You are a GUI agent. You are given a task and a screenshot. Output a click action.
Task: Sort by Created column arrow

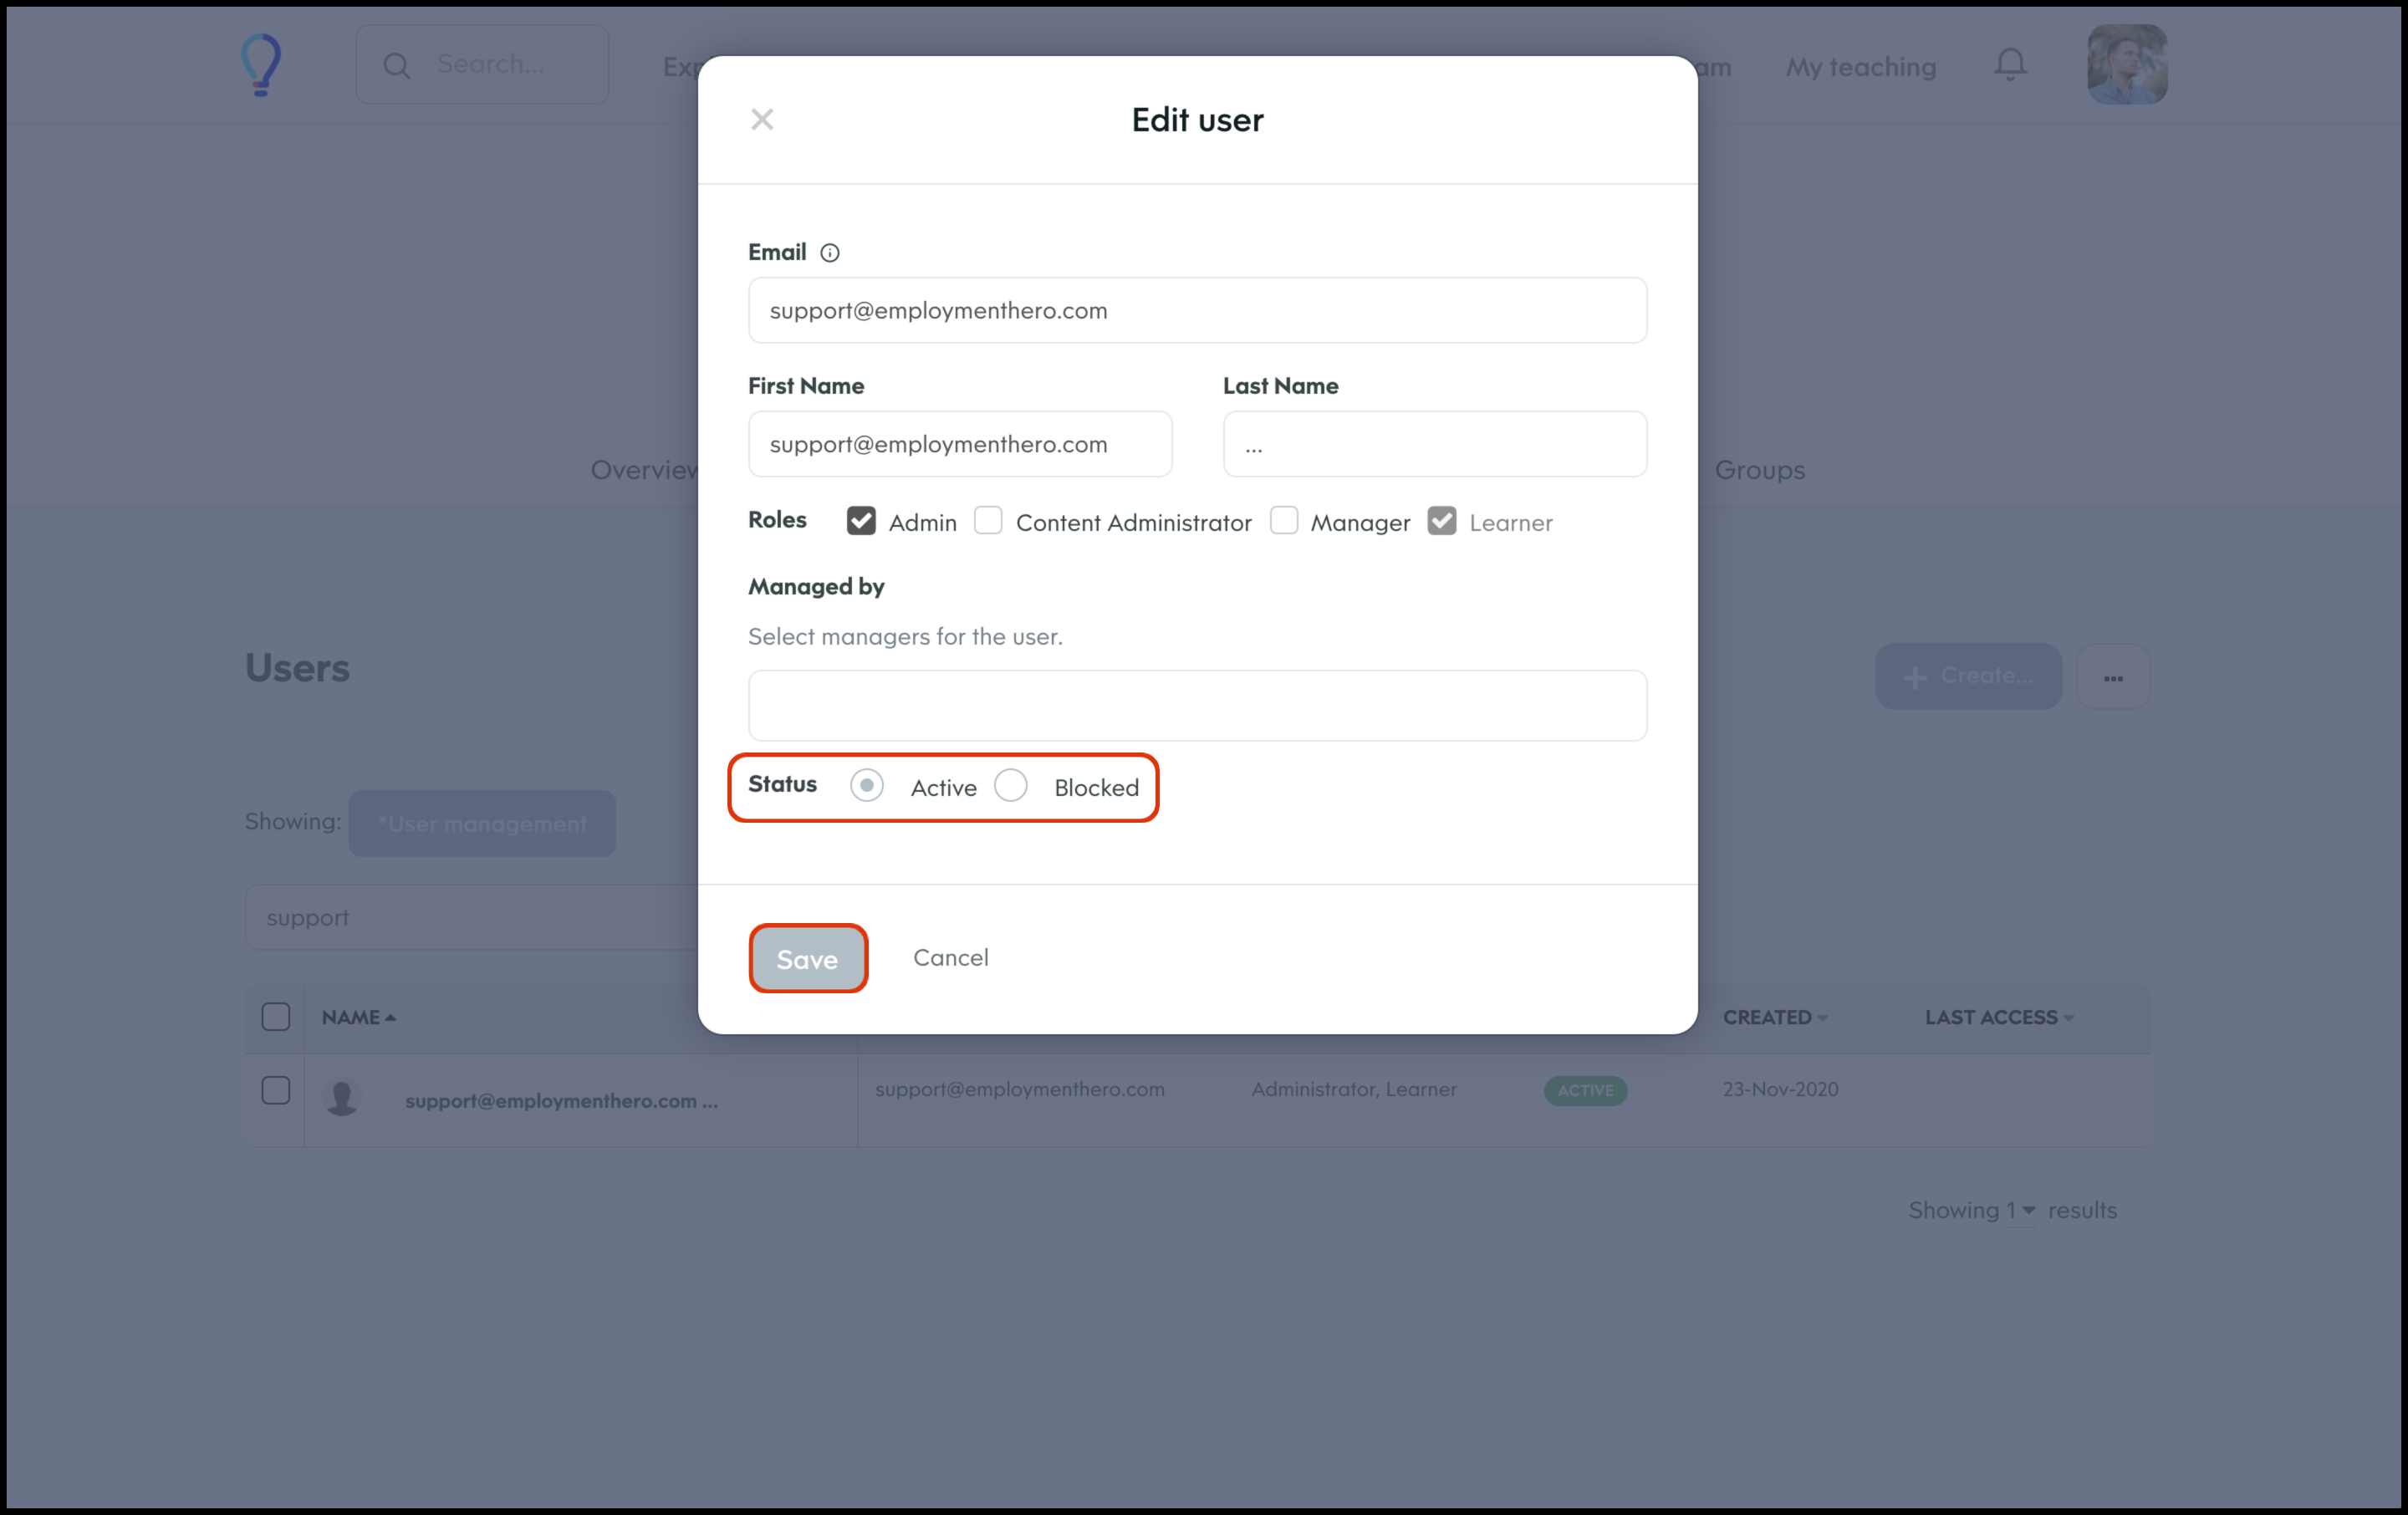(x=1822, y=1018)
